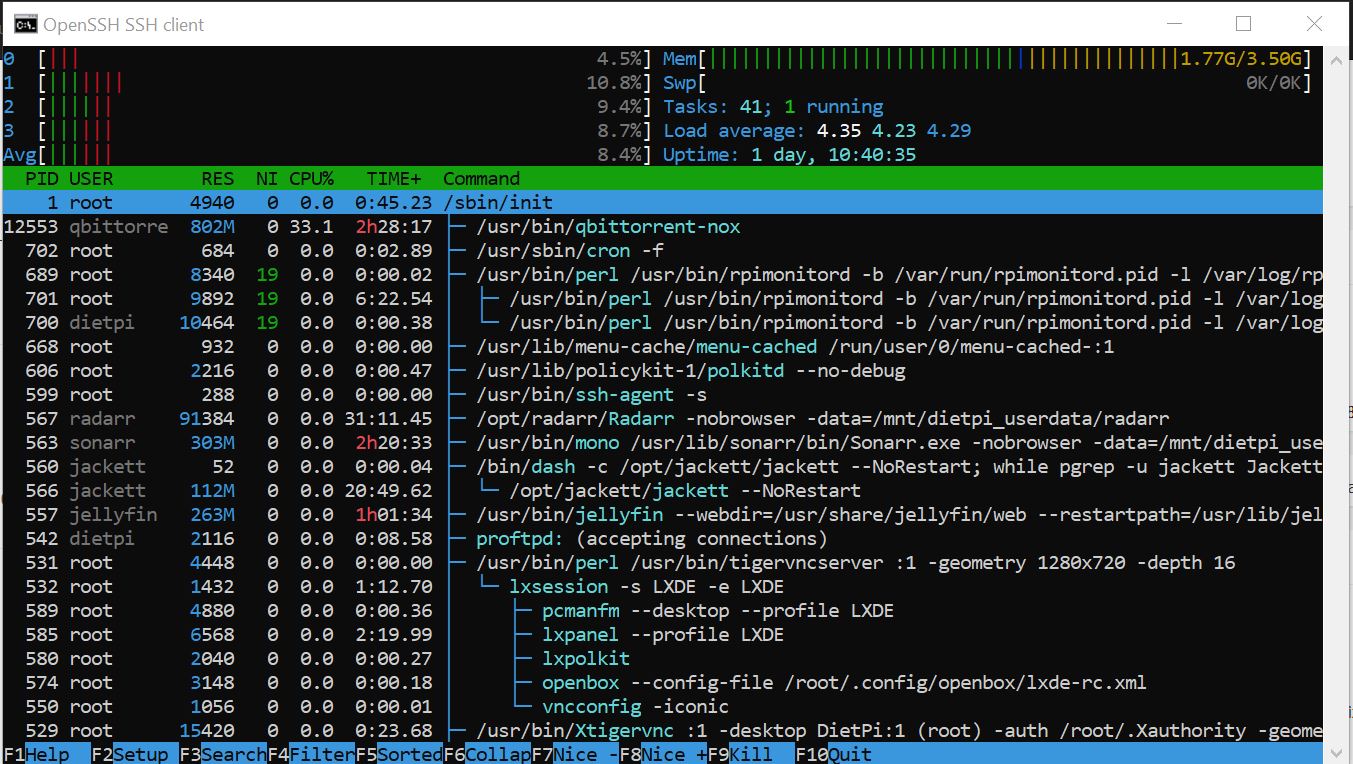Select the lxpolkit process row
Viewport: 1353px width, 764px height.
point(662,659)
